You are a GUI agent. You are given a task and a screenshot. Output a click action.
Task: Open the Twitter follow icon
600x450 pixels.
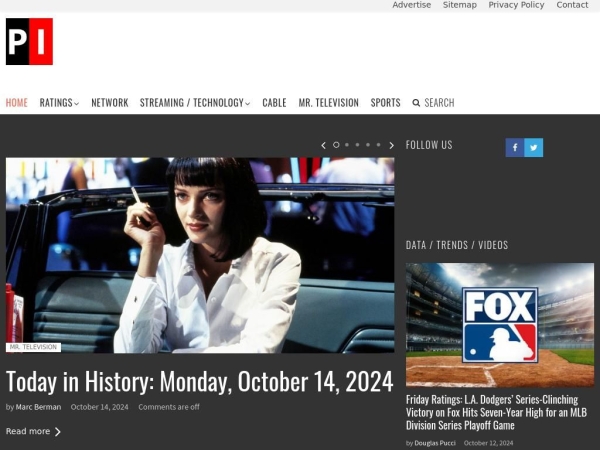533,147
